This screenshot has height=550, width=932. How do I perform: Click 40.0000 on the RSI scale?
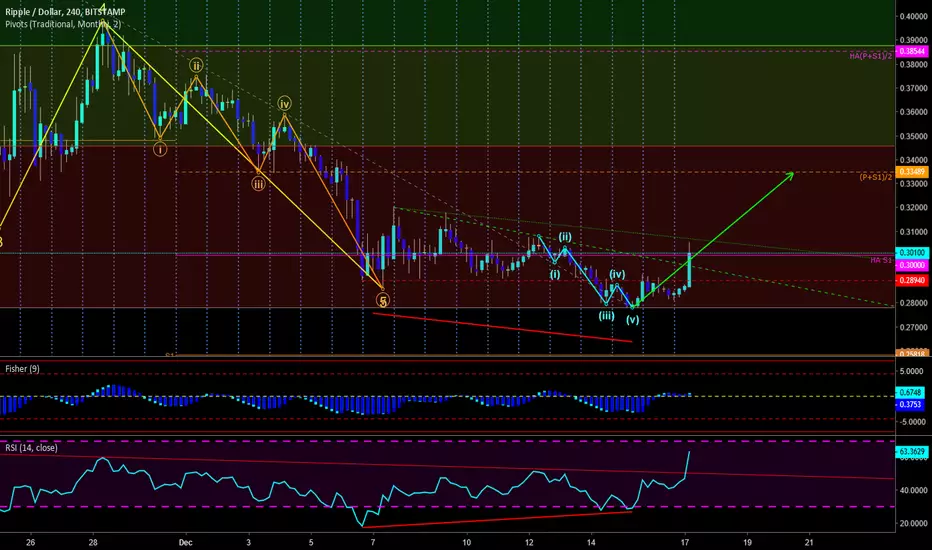tap(914, 491)
